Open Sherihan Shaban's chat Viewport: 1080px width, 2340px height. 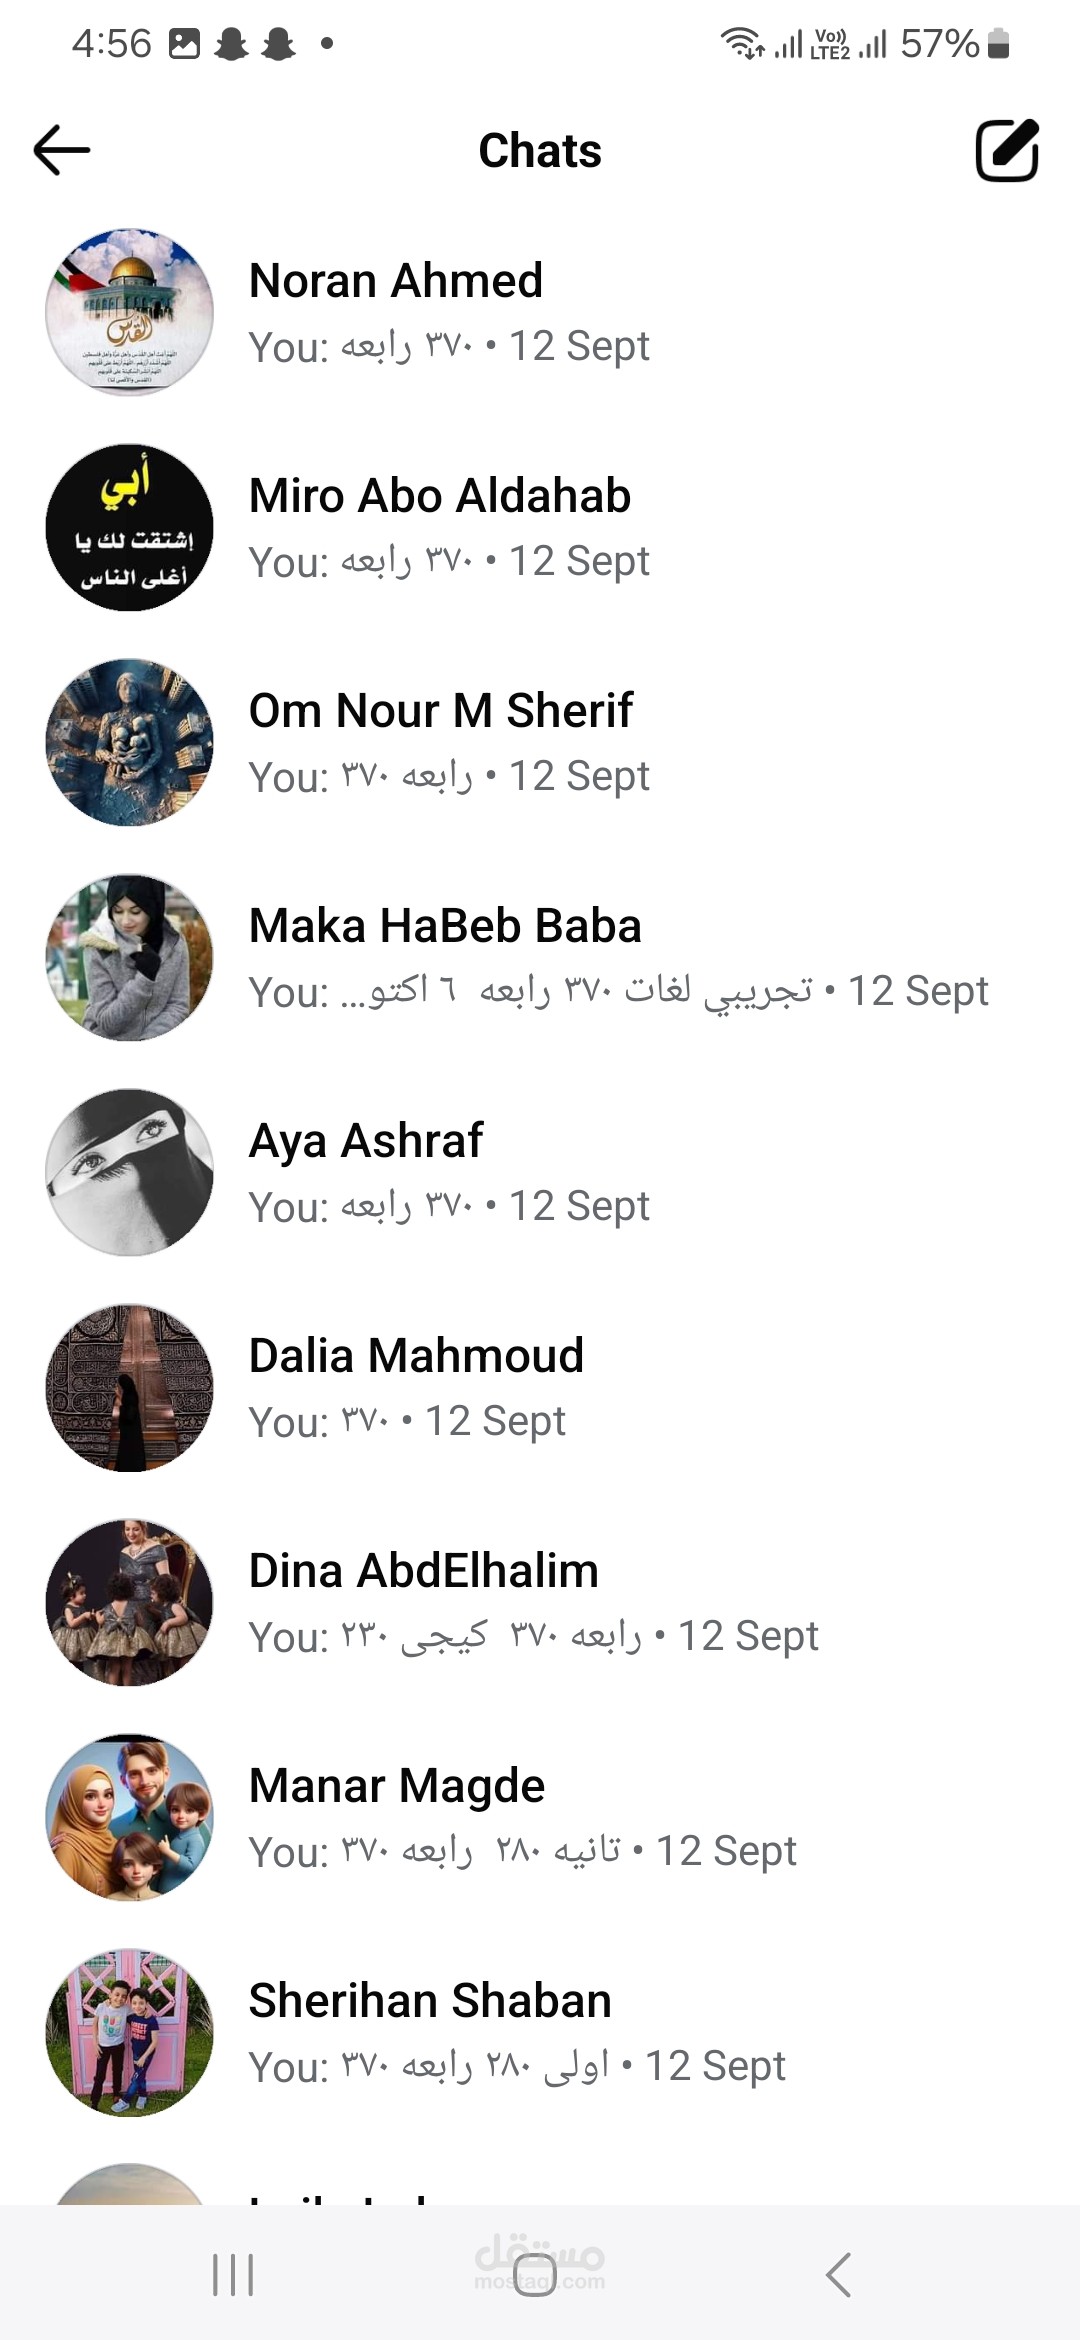pyautogui.click(x=540, y=2032)
